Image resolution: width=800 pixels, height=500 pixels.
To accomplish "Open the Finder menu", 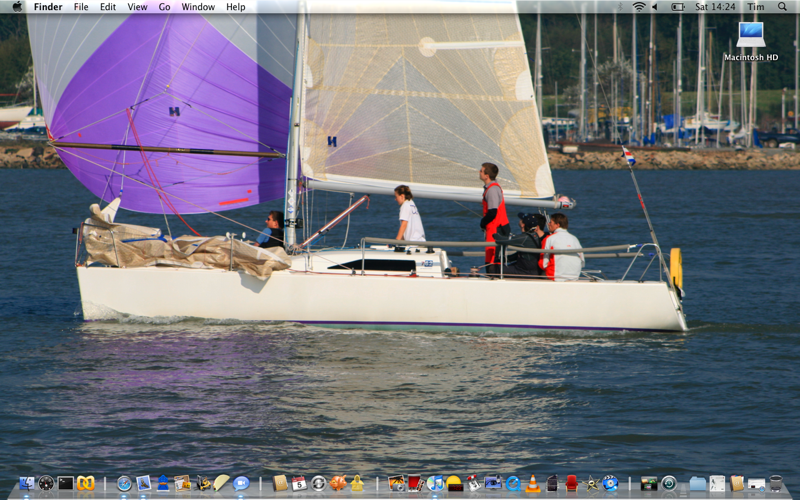I will (48, 7).
